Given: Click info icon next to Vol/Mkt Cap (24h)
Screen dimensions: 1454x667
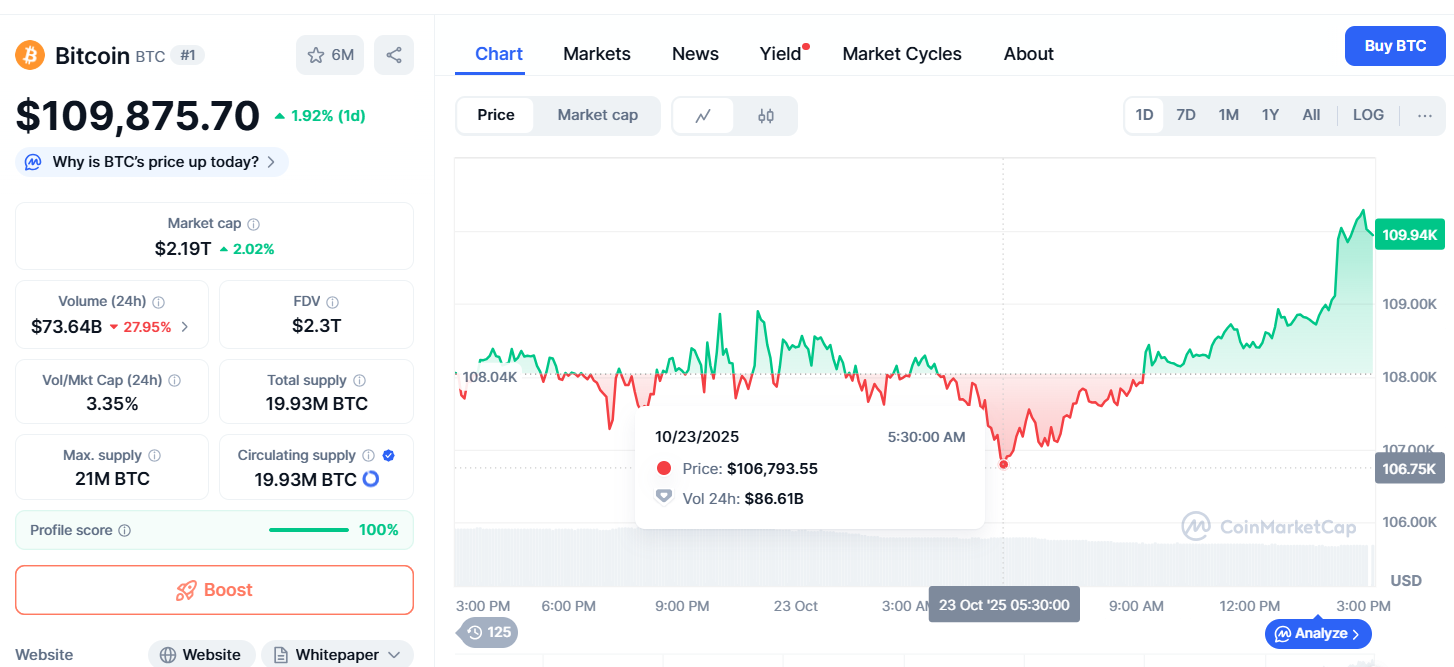Looking at the screenshot, I should [x=175, y=381].
